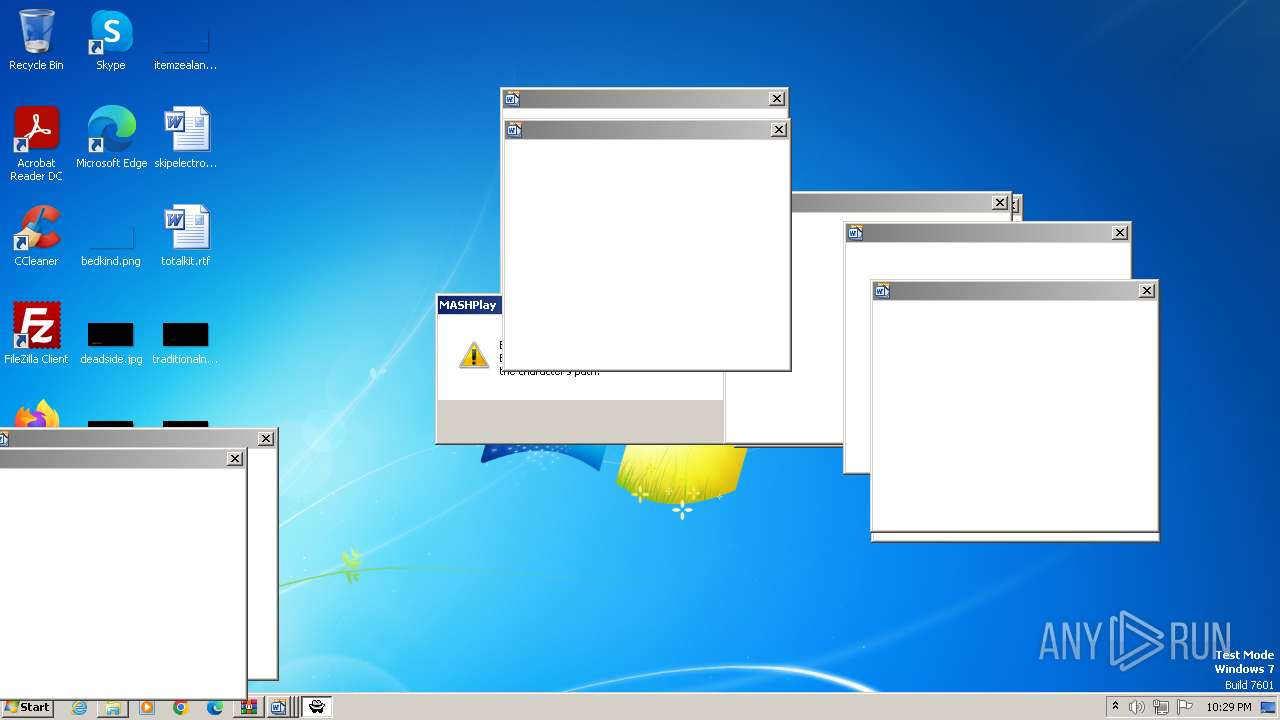Viewport: 1280px width, 720px height.
Task: Launch CCleaner from the desktop
Action: coord(36,236)
